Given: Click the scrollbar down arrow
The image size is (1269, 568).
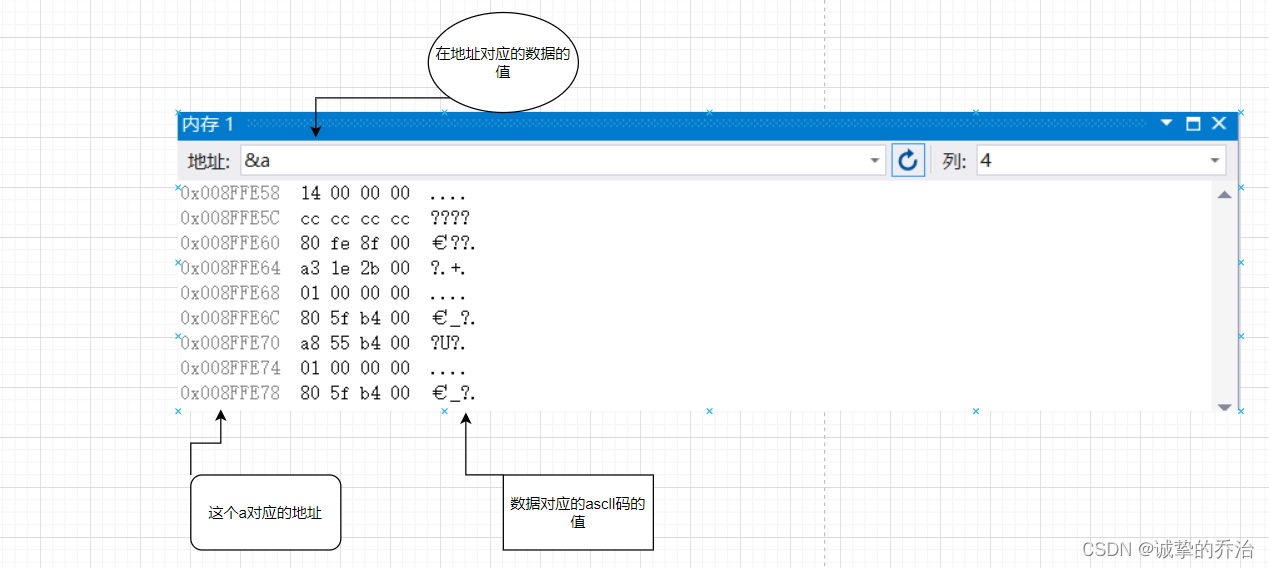Looking at the screenshot, I should tap(1224, 406).
